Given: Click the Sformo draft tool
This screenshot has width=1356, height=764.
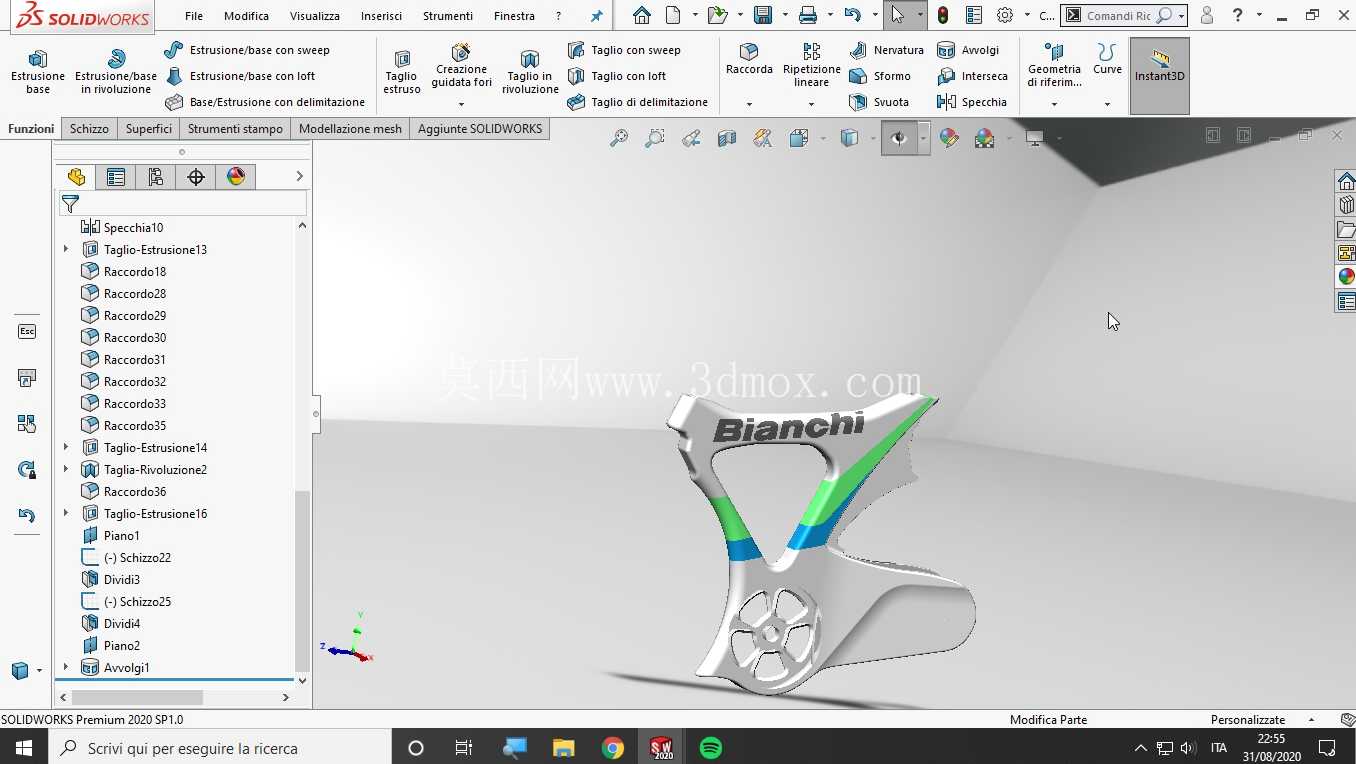Looking at the screenshot, I should [x=880, y=76].
